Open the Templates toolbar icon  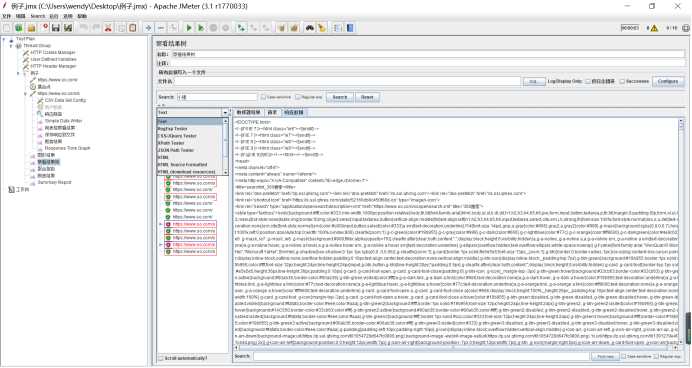(x=19, y=28)
